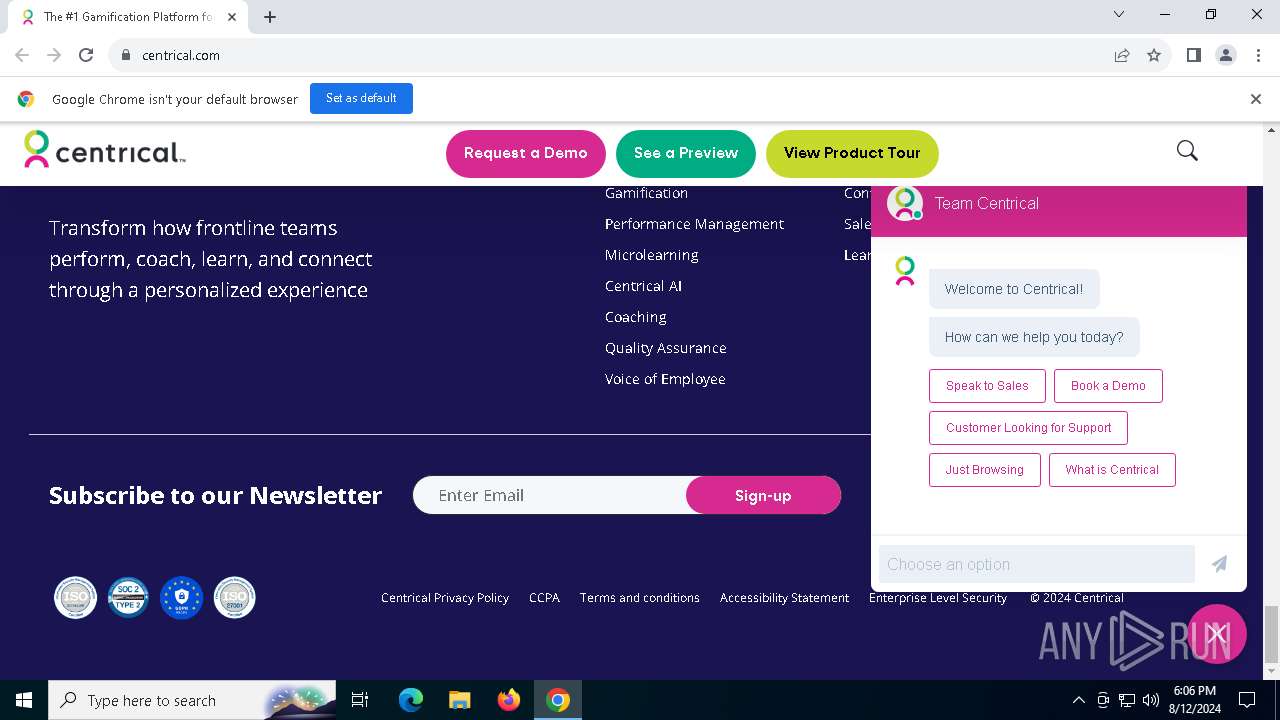Open Accessibility Statement link

coord(784,598)
